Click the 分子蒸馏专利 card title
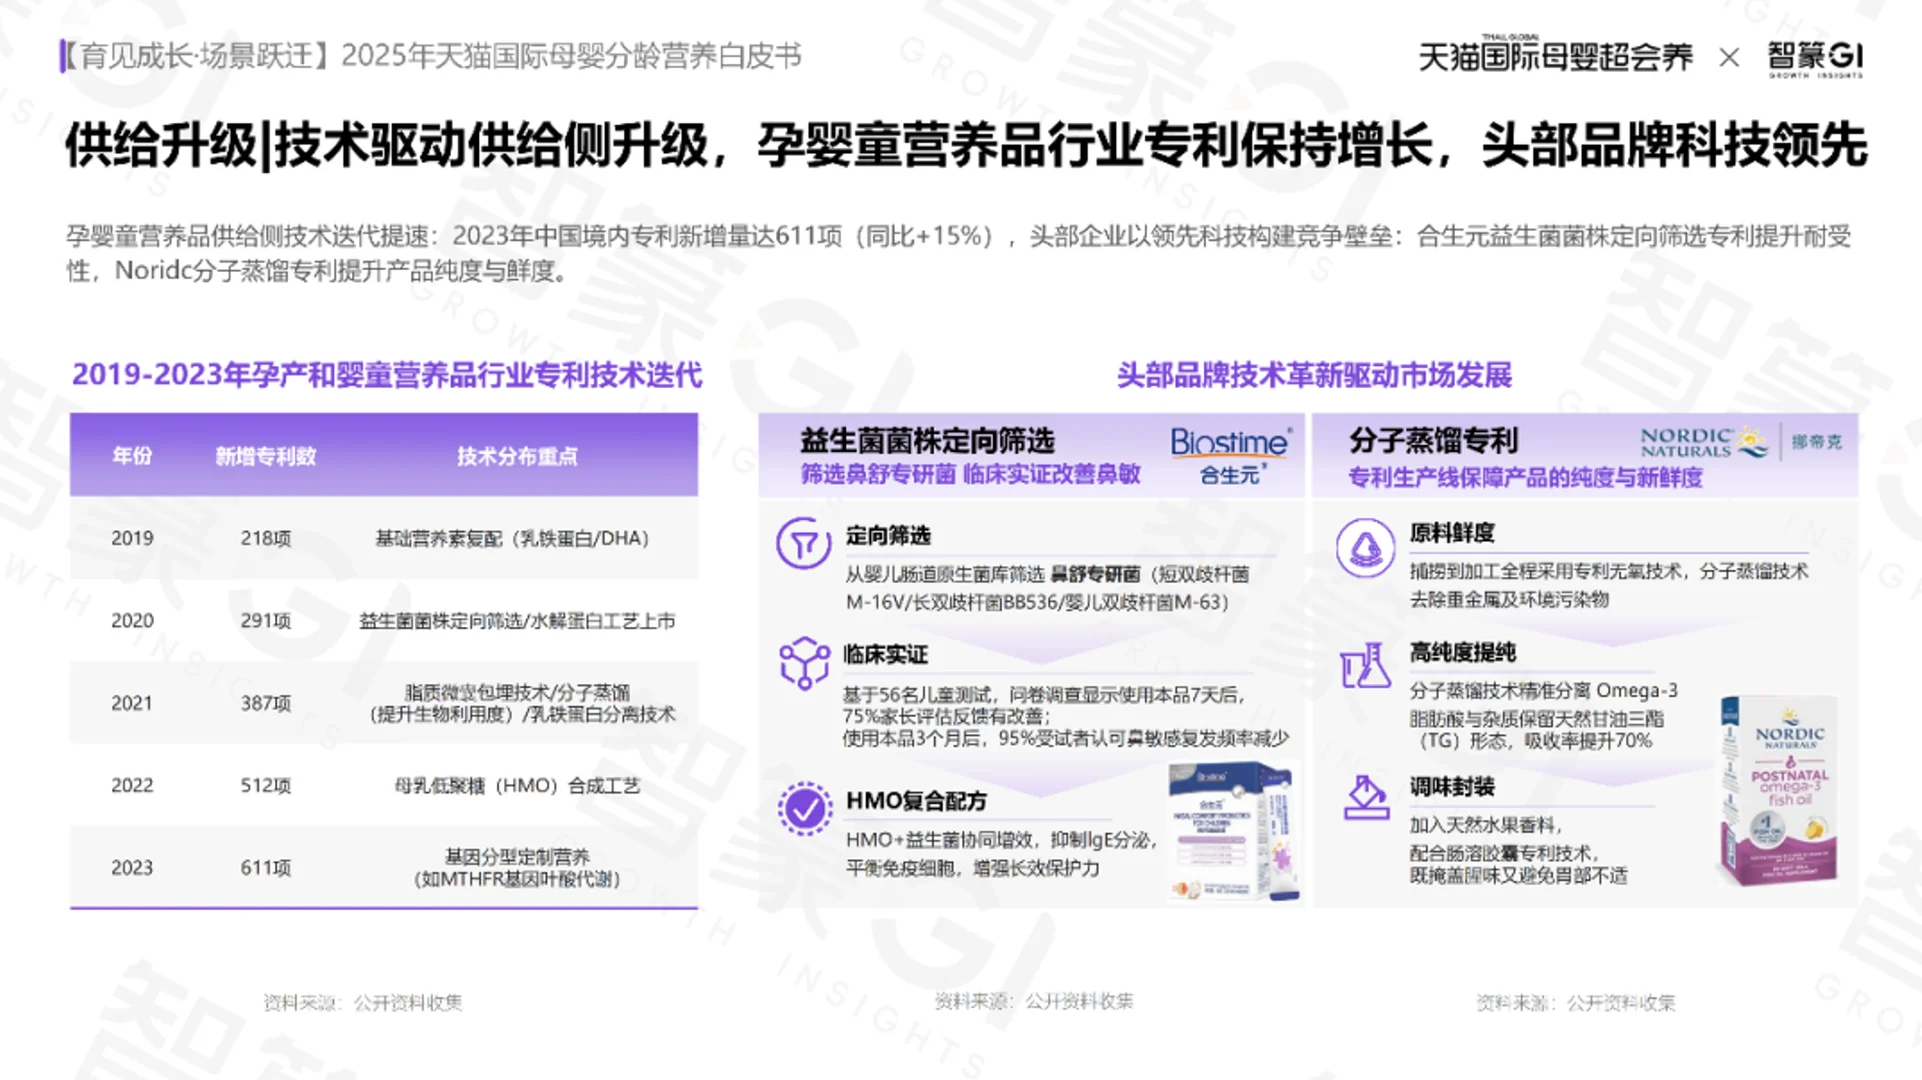The image size is (1922, 1080). [1433, 440]
